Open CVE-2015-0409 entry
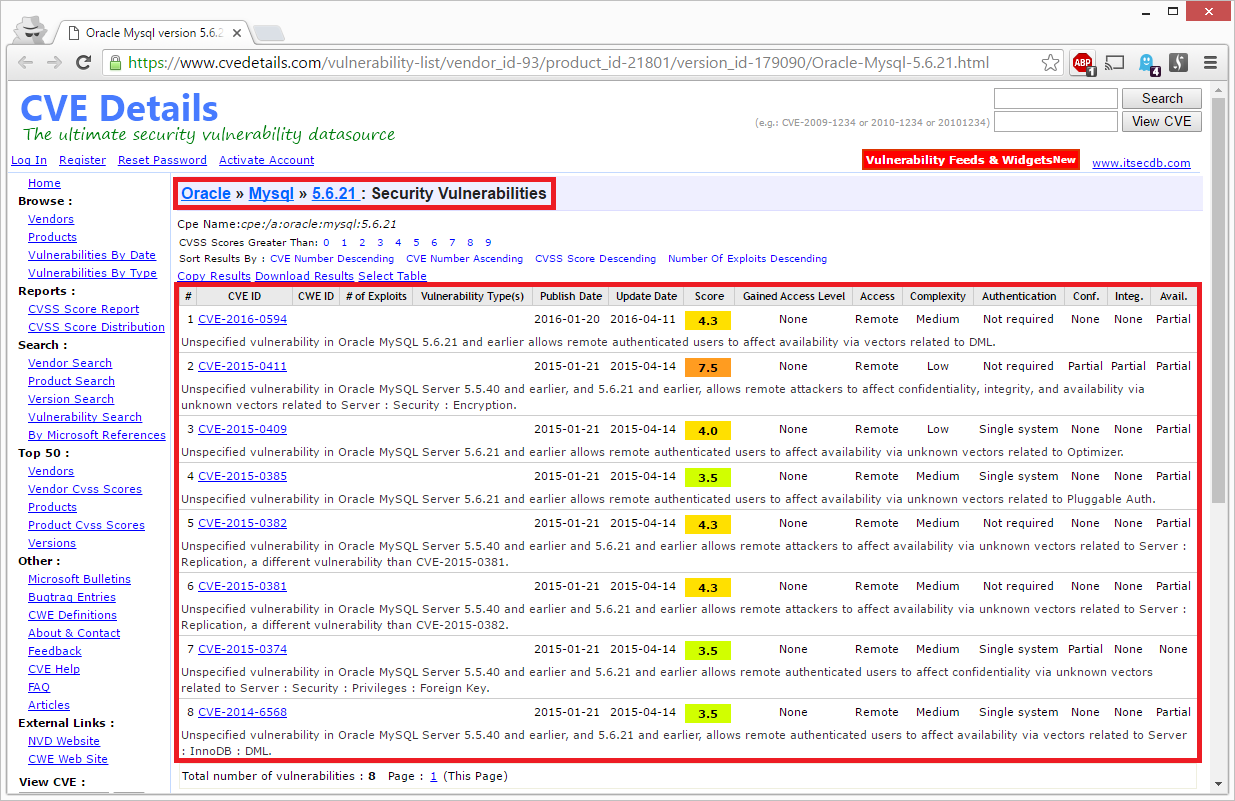The height and width of the screenshot is (801, 1235). [242, 429]
